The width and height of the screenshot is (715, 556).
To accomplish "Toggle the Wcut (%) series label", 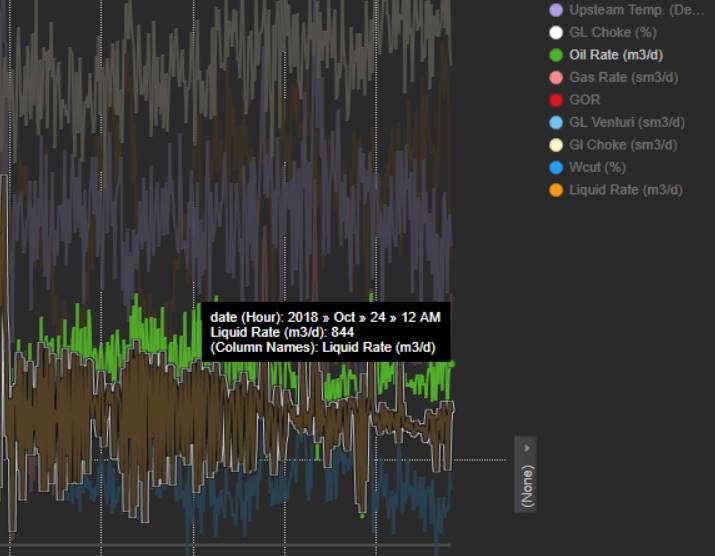I will [x=597, y=167].
